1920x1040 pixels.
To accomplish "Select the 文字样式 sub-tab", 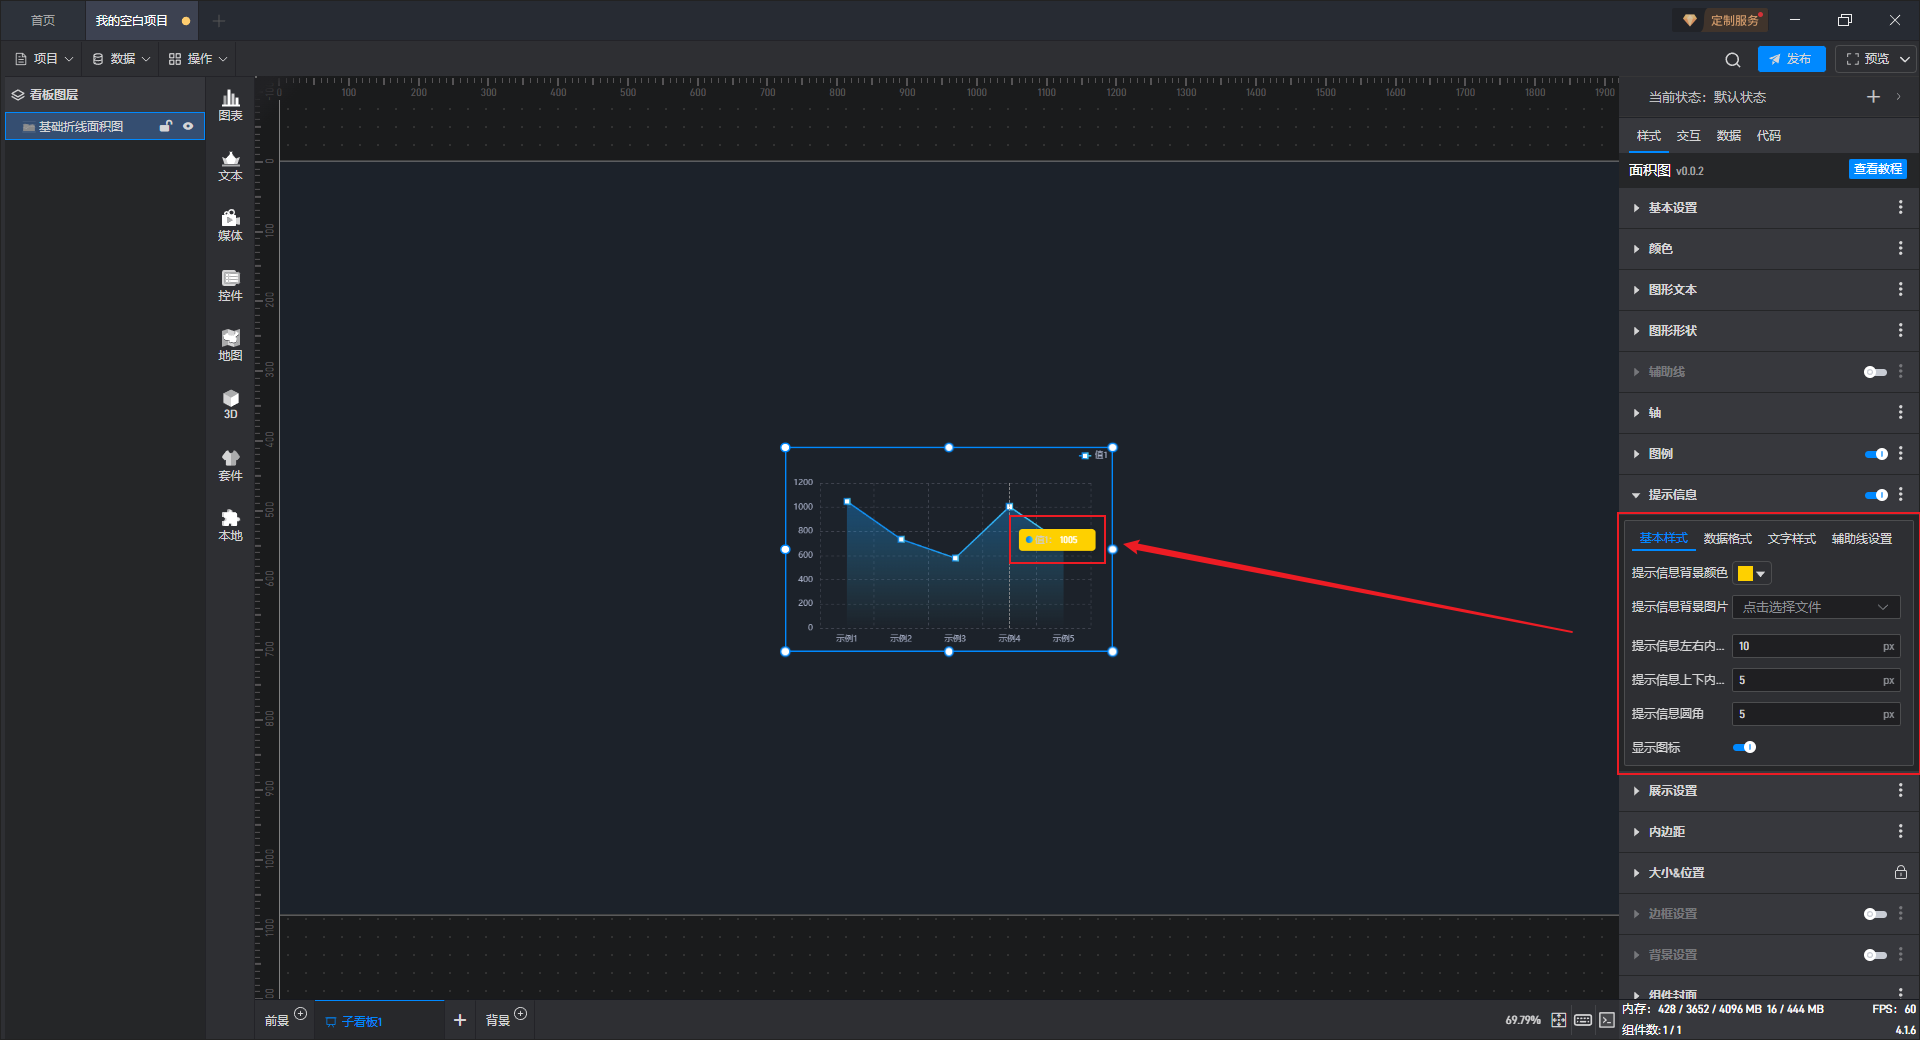I will (x=1792, y=539).
